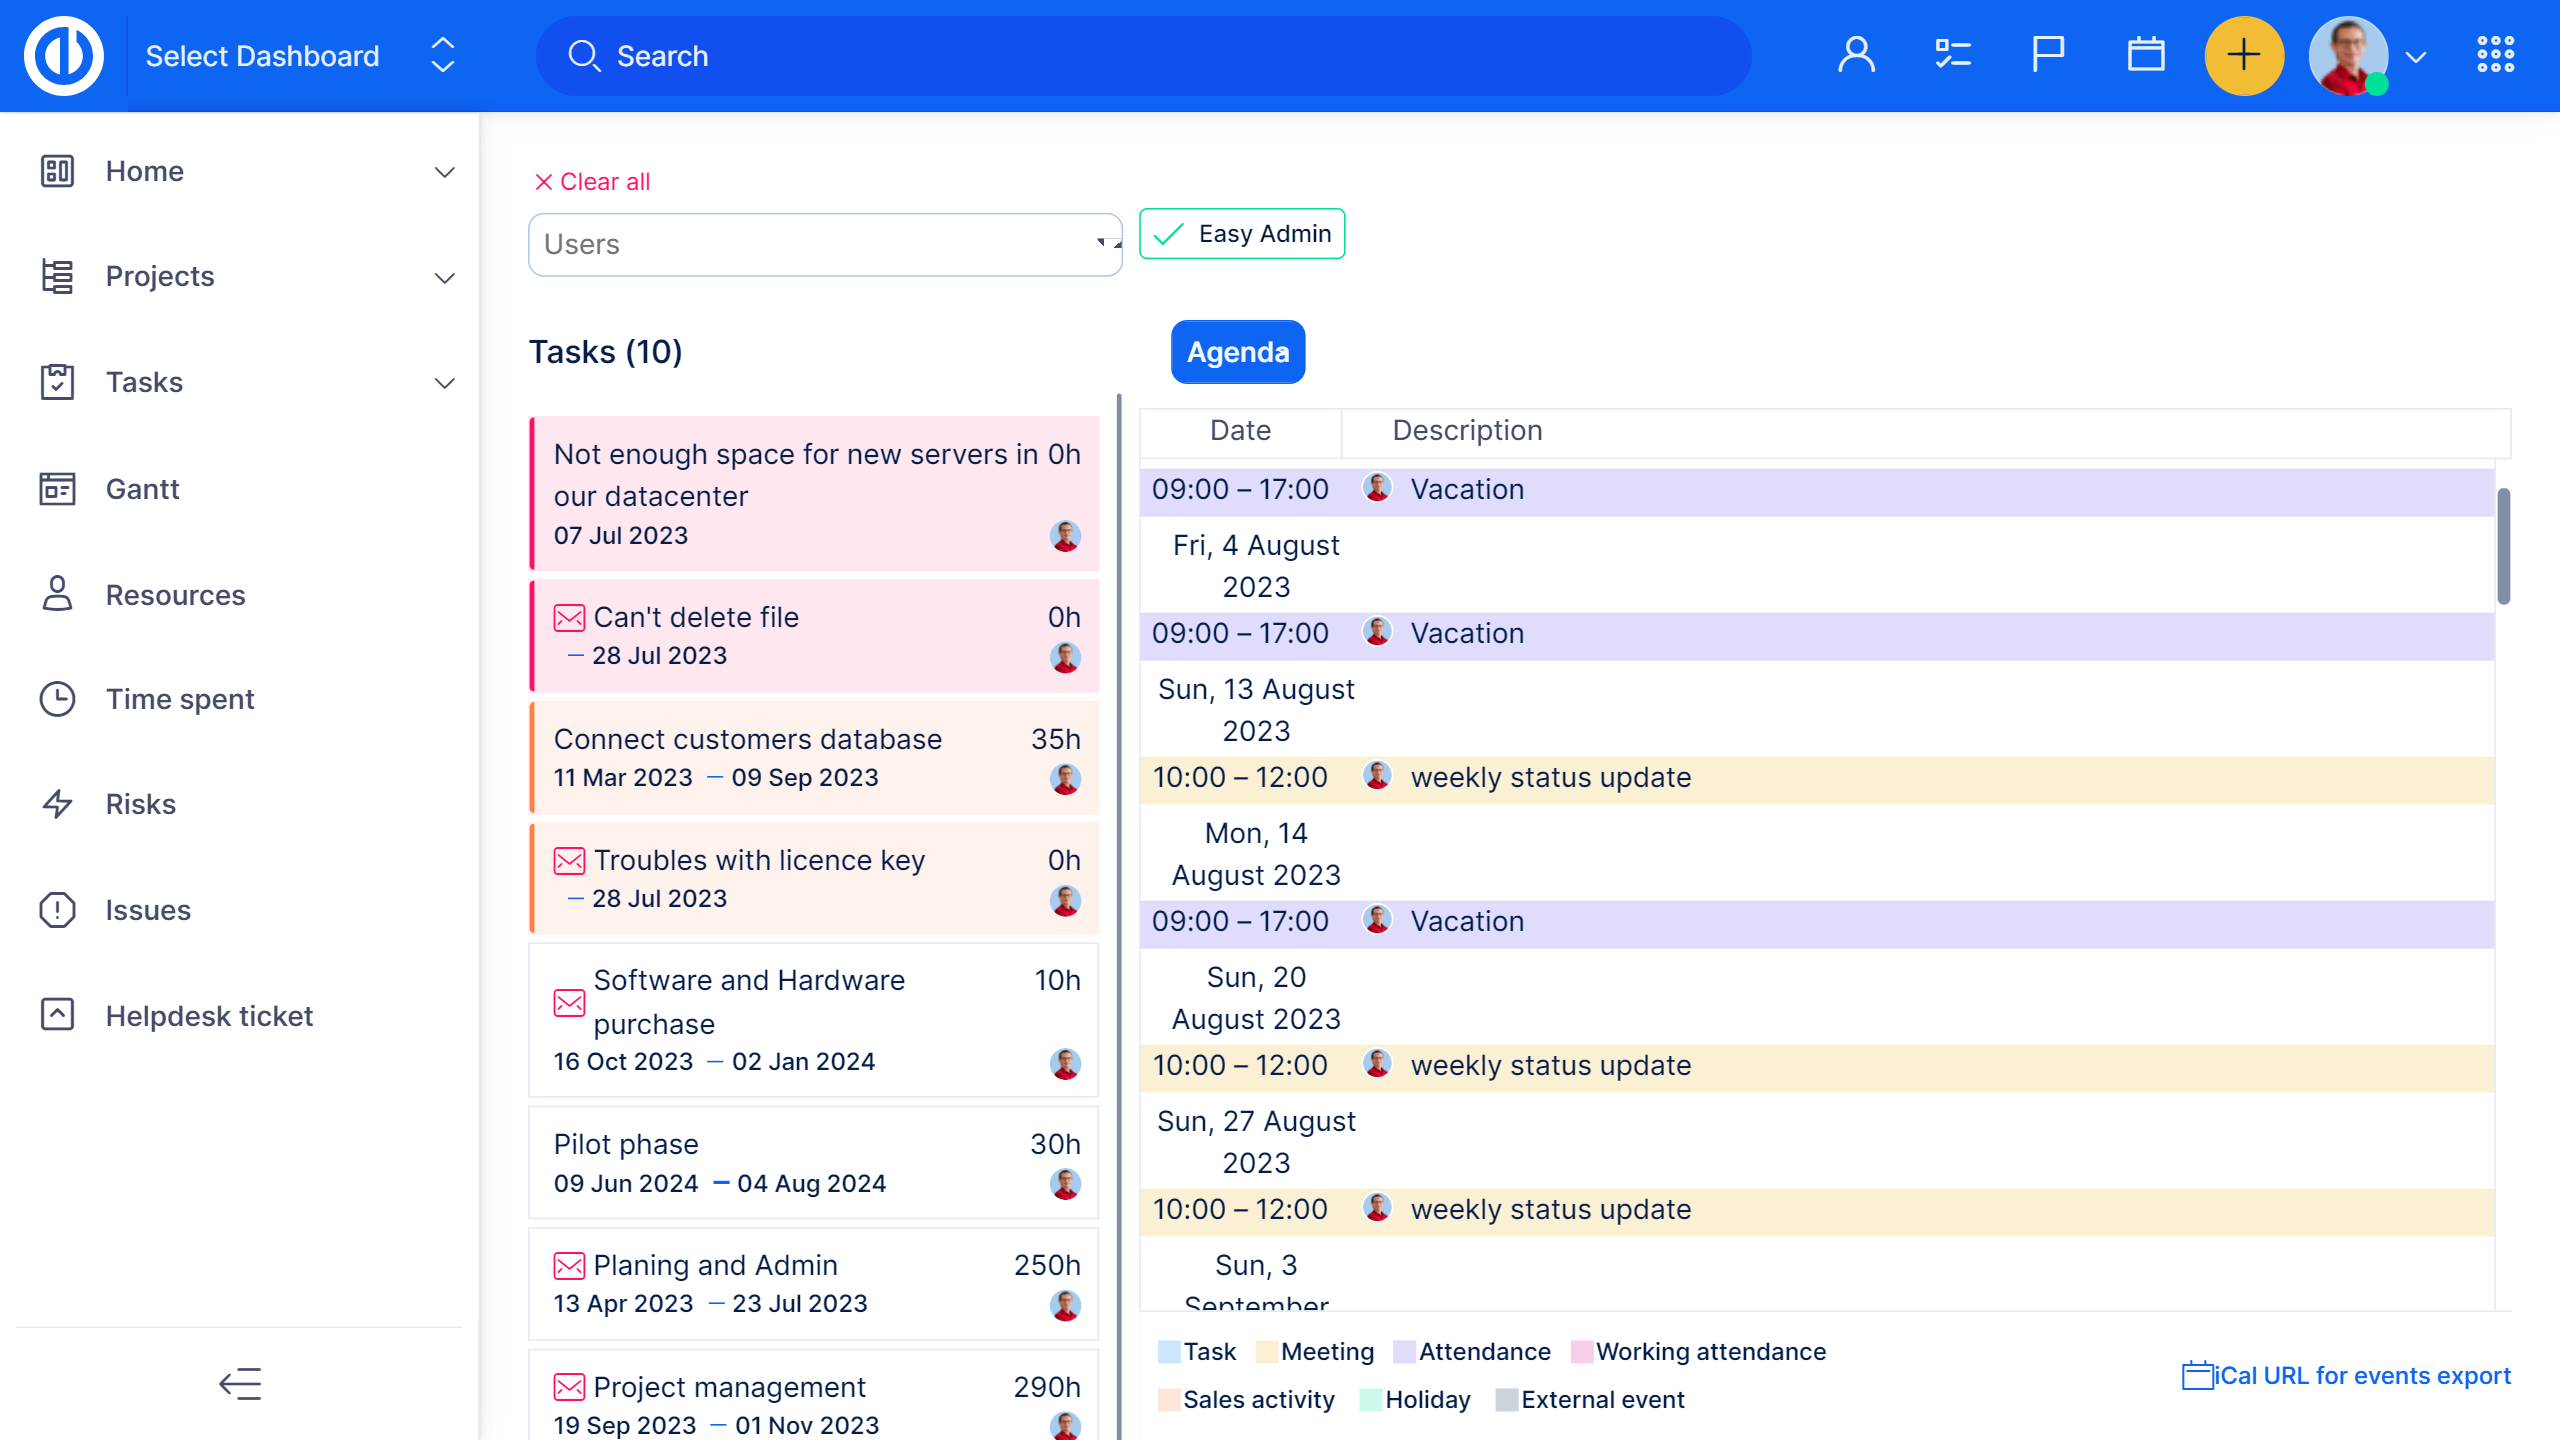This screenshot has height=1440, width=2560.
Task: Click Clear all filters link
Action: (592, 182)
